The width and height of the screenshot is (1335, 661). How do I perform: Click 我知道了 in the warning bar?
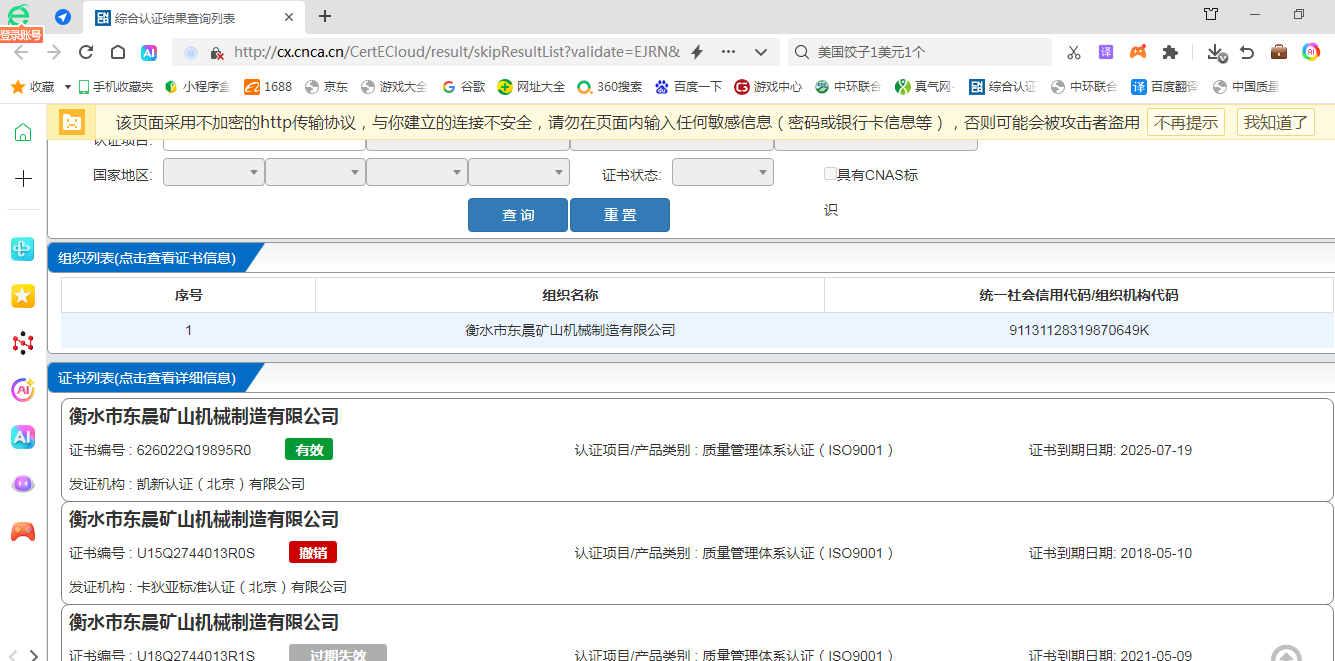click(x=1277, y=122)
